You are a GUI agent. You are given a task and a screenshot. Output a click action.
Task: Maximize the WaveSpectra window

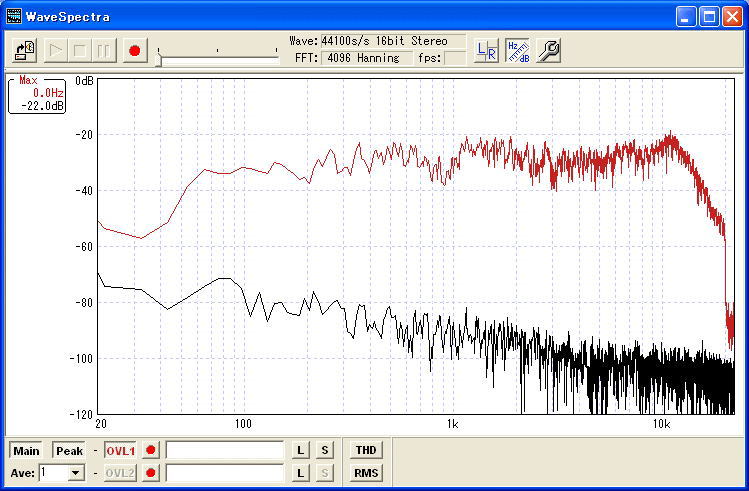[709, 17]
